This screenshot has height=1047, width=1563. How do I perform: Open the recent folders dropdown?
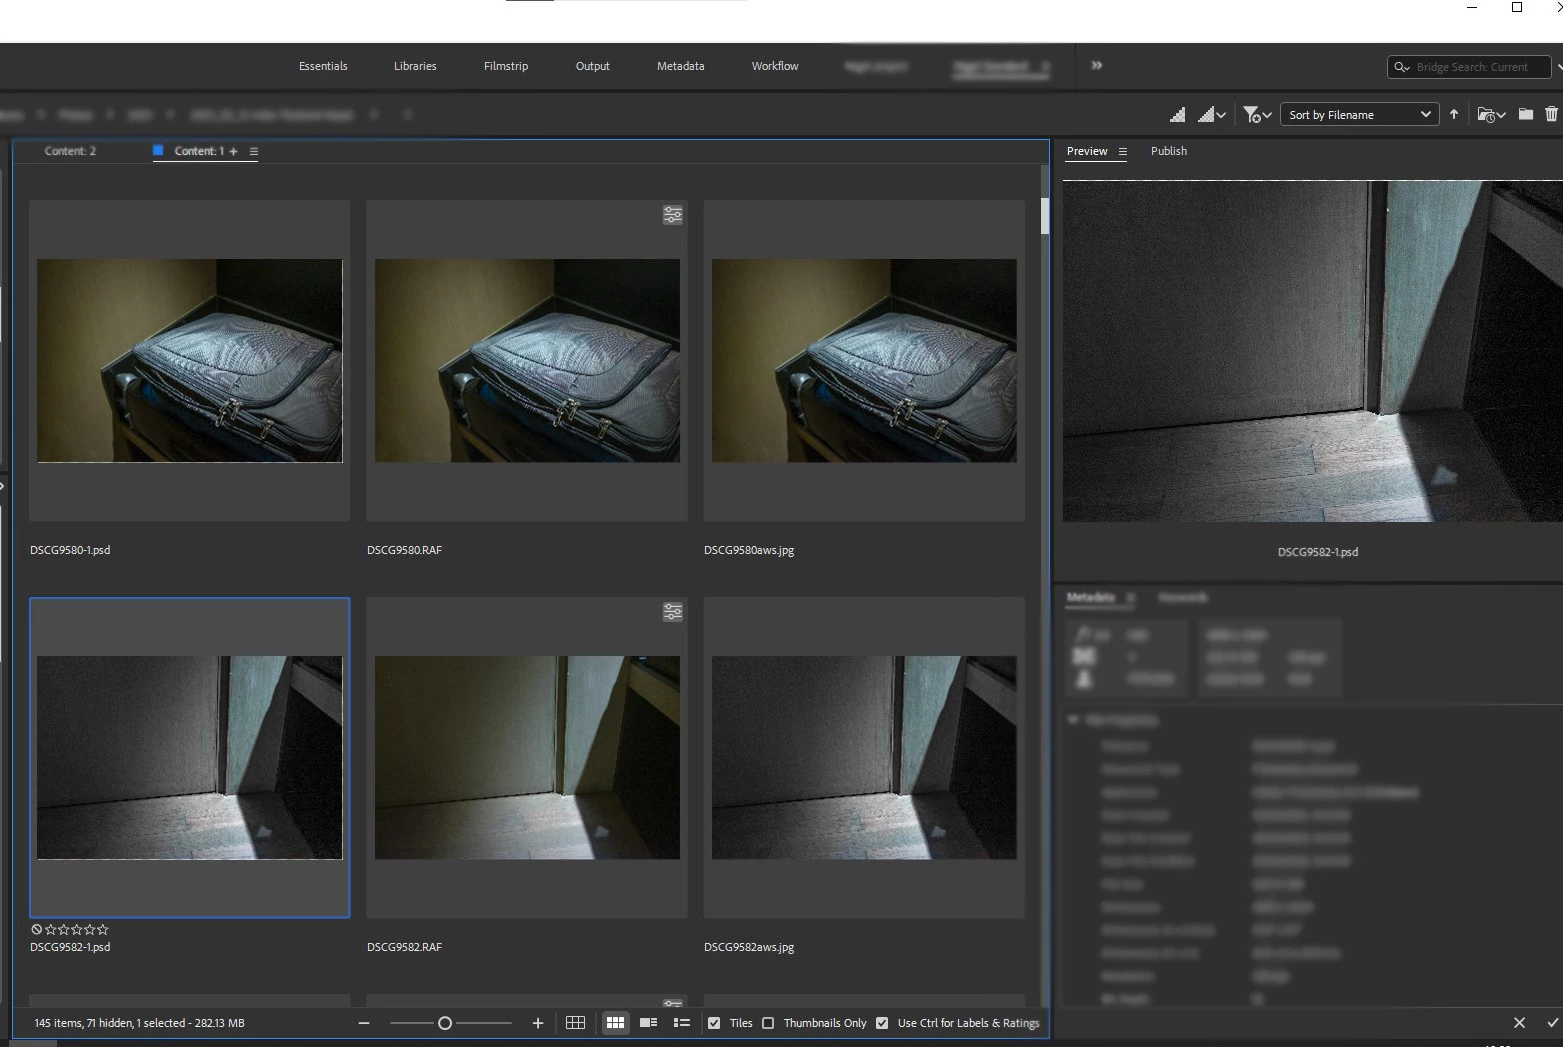click(1490, 115)
